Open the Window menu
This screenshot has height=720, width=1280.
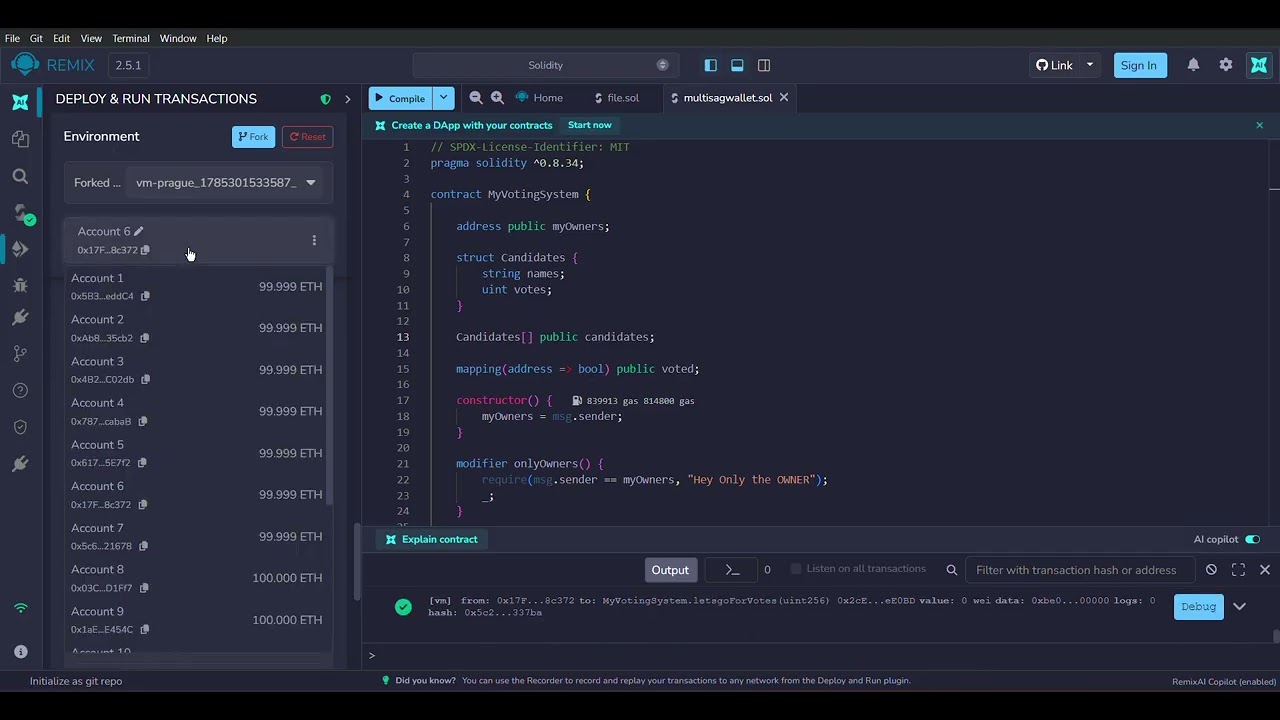coord(178,38)
